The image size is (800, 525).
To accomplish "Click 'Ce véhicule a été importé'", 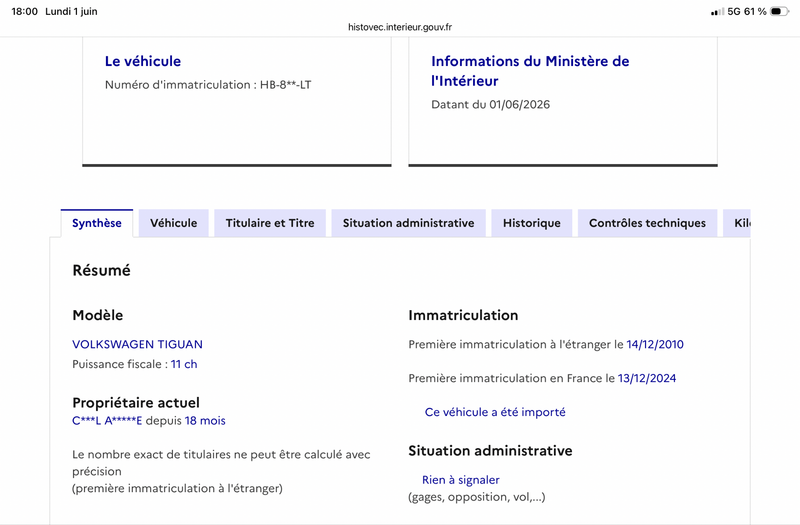I will (x=495, y=412).
